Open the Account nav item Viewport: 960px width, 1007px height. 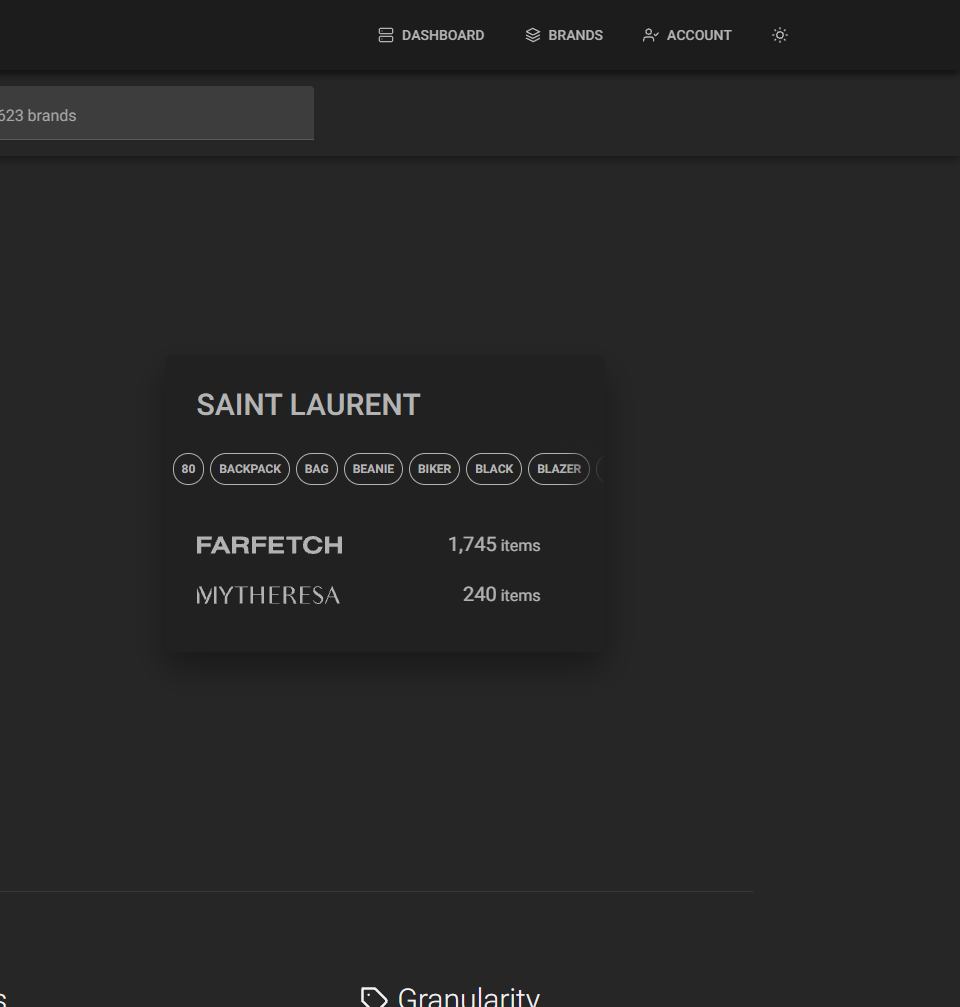click(x=686, y=35)
